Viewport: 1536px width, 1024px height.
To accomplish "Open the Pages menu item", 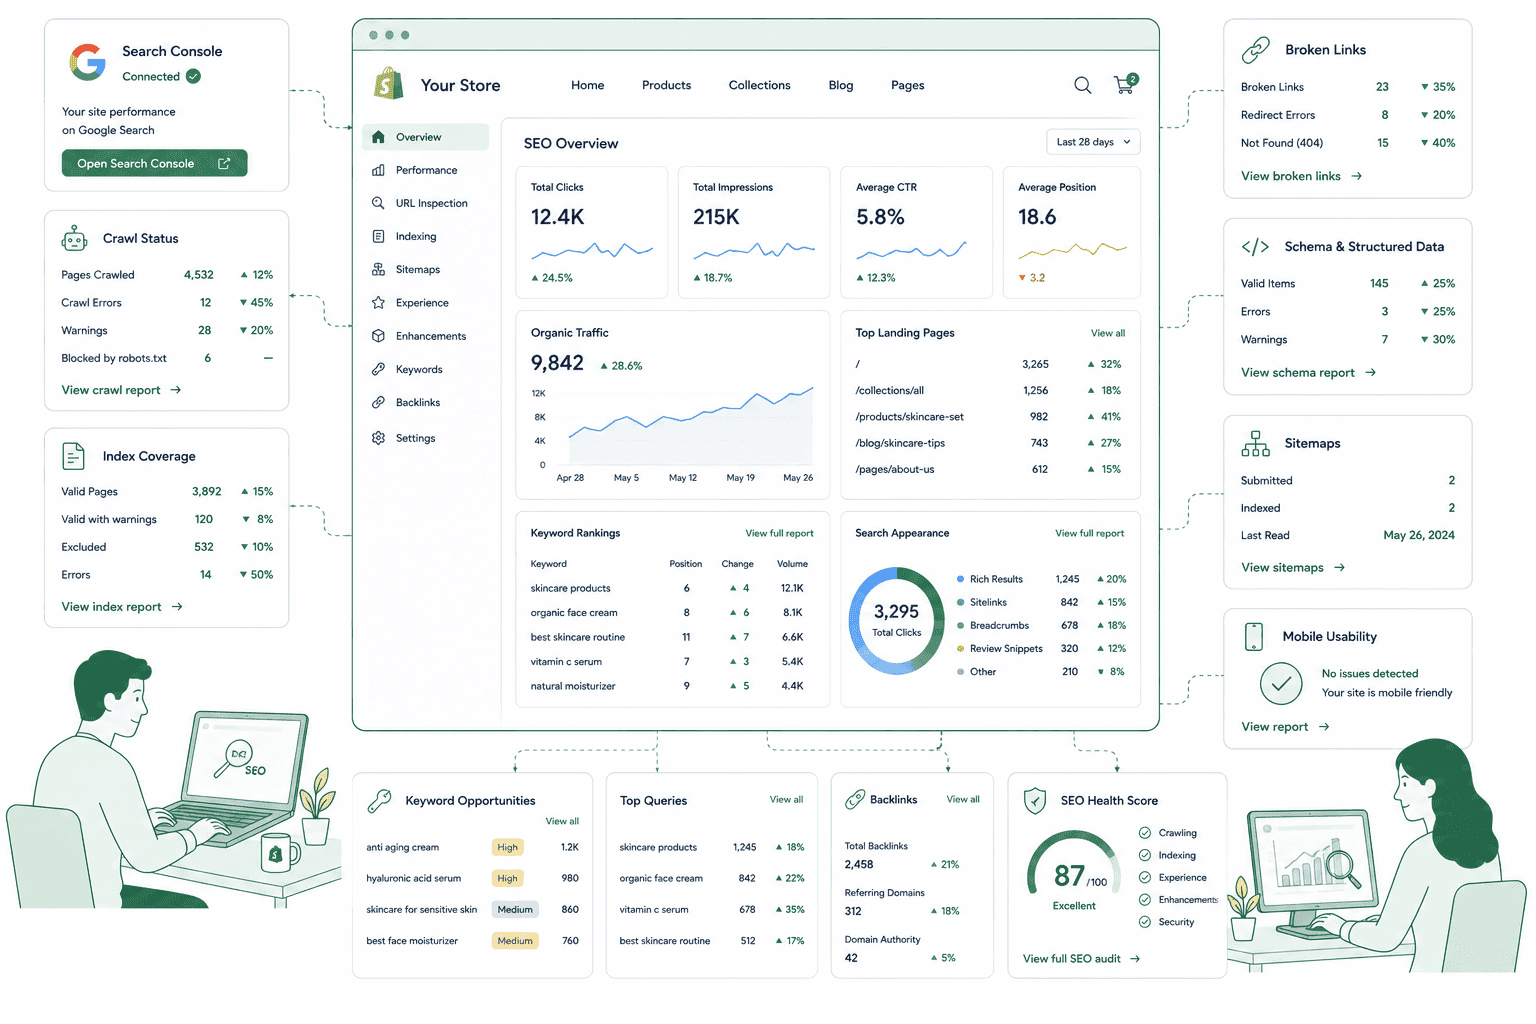I will (908, 85).
